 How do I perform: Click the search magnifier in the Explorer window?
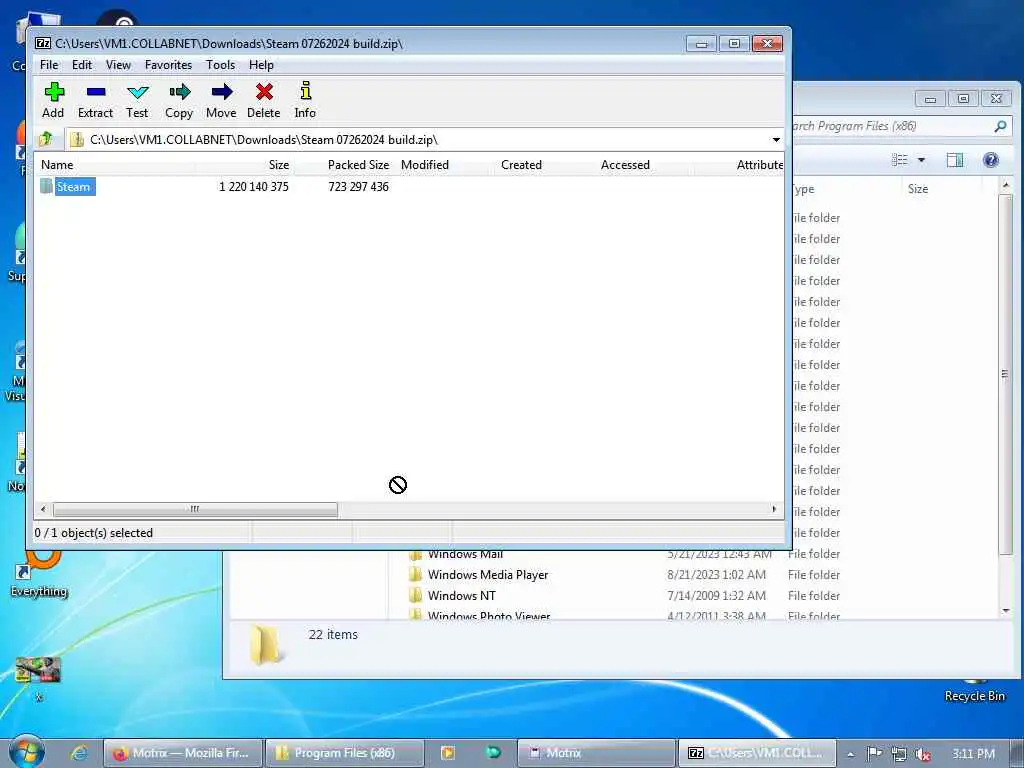pos(1000,126)
